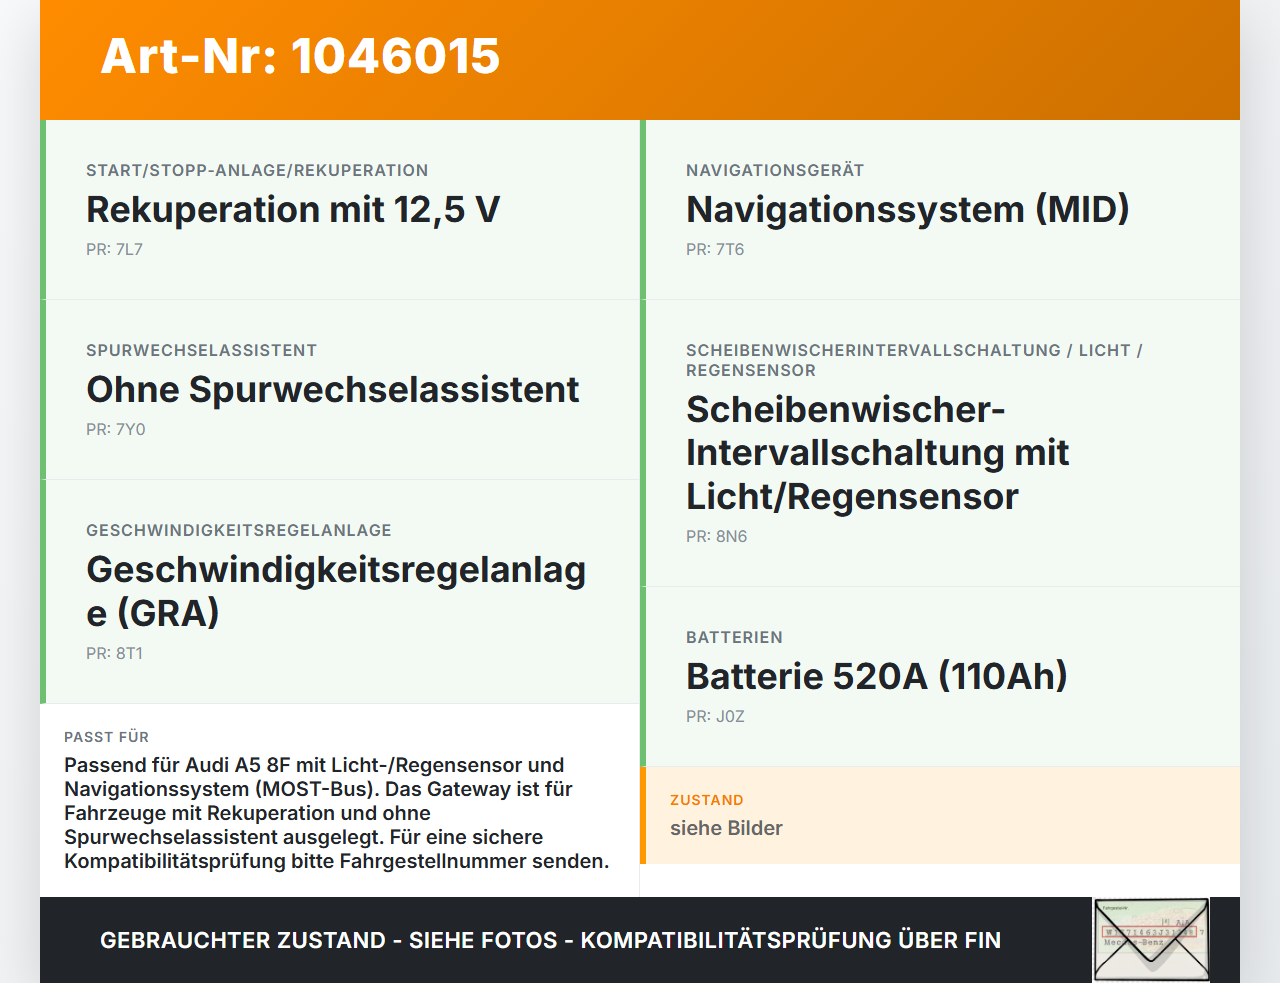The image size is (1280, 983).
Task: Click the Audi A5 8F compatibility description
Action: tap(337, 813)
